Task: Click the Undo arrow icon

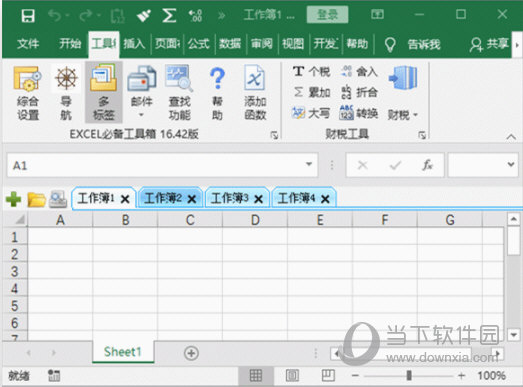Action: coord(55,15)
